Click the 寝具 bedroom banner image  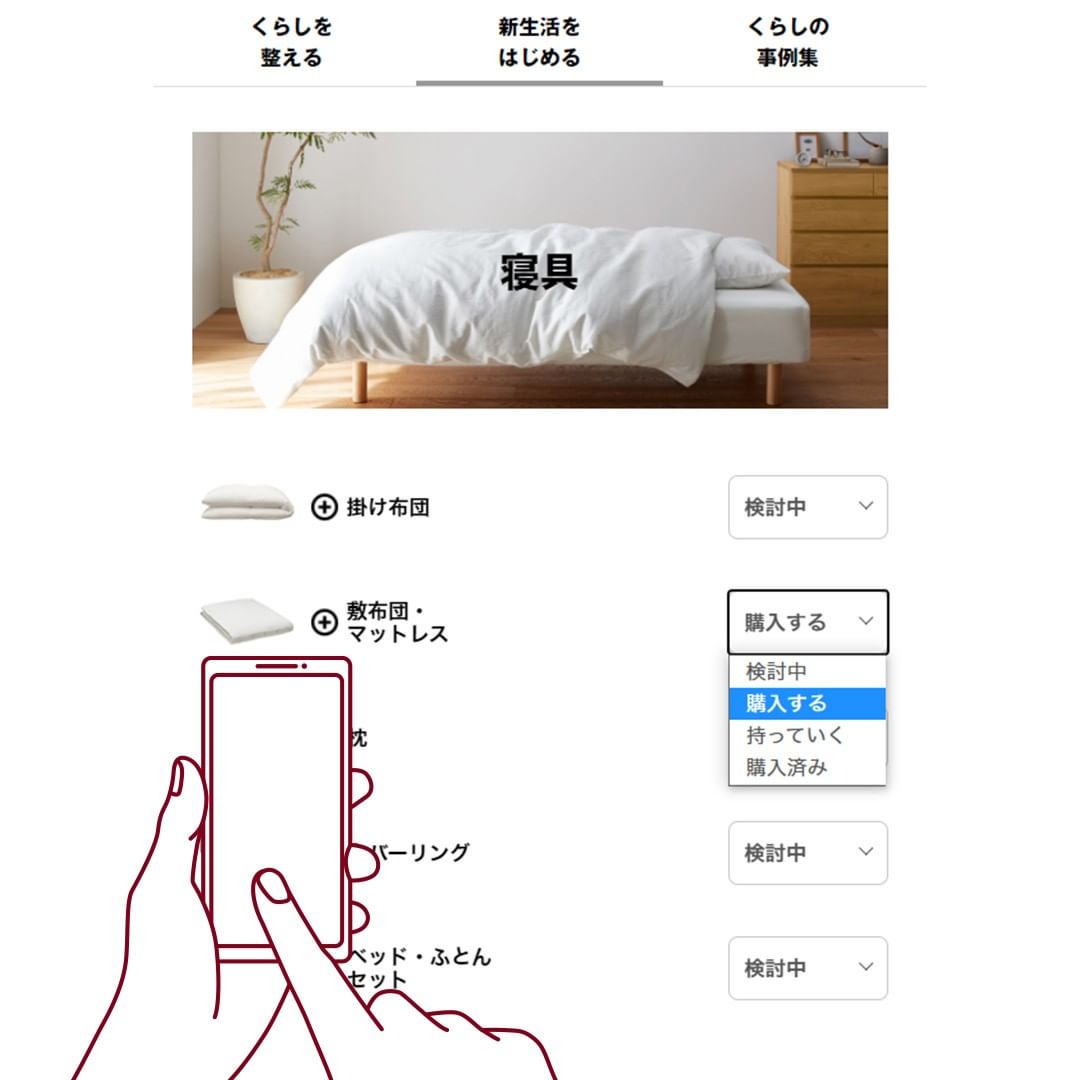pos(540,270)
